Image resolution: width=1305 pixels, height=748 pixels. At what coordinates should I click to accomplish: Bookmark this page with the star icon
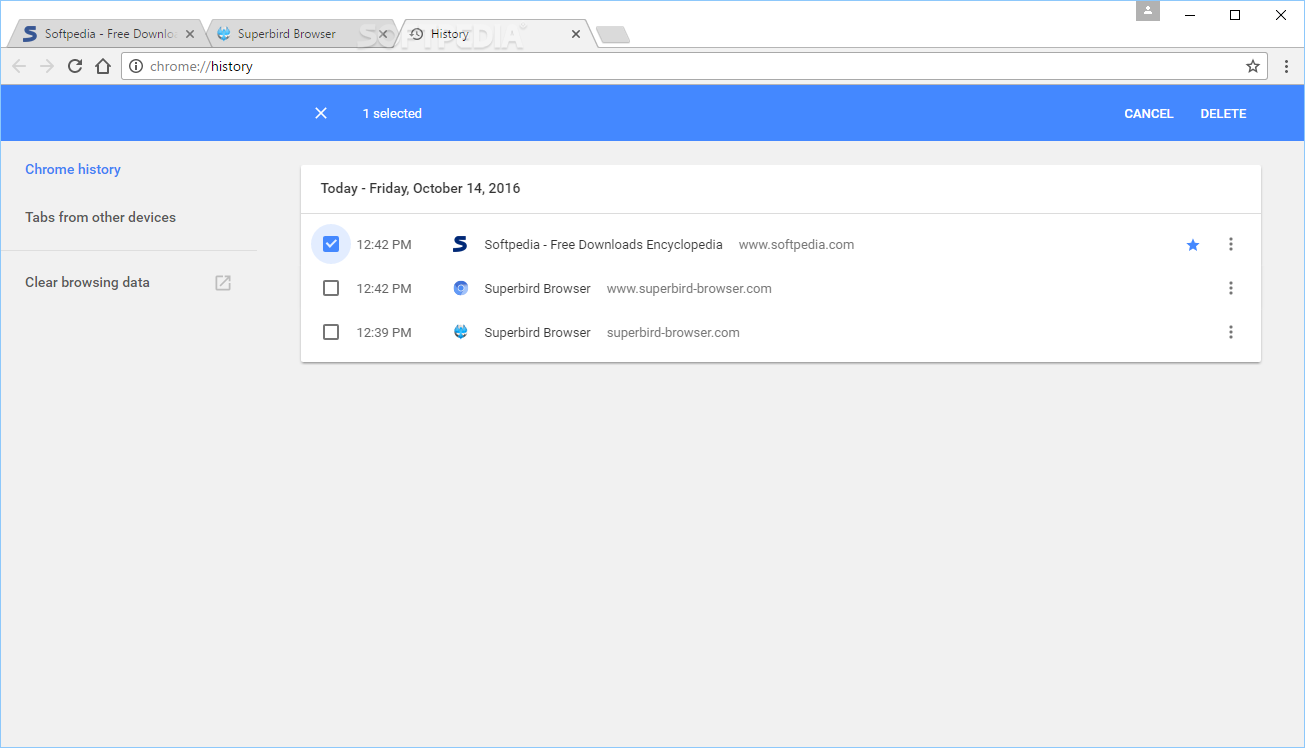click(1252, 66)
